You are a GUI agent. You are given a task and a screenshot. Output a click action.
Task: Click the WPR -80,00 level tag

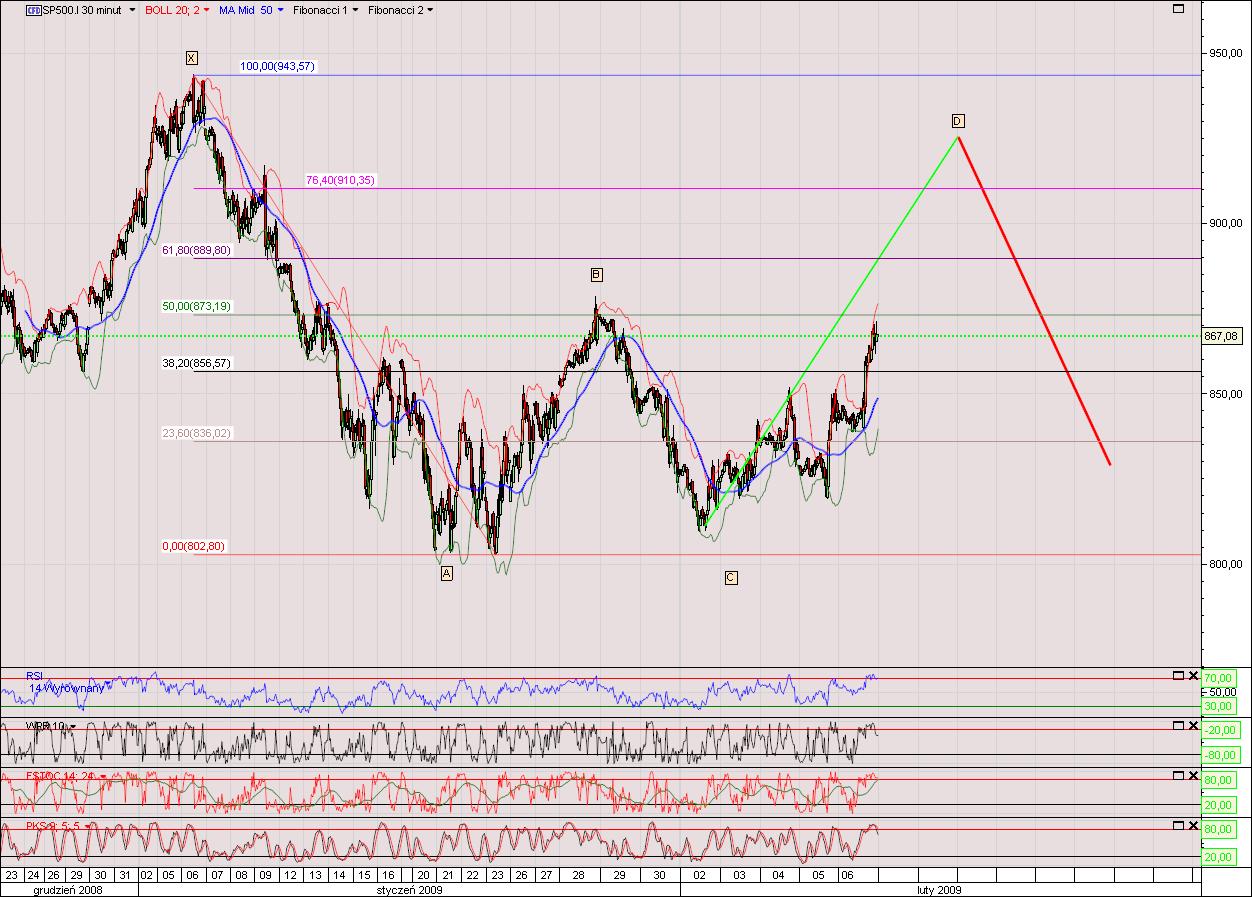pos(1221,755)
